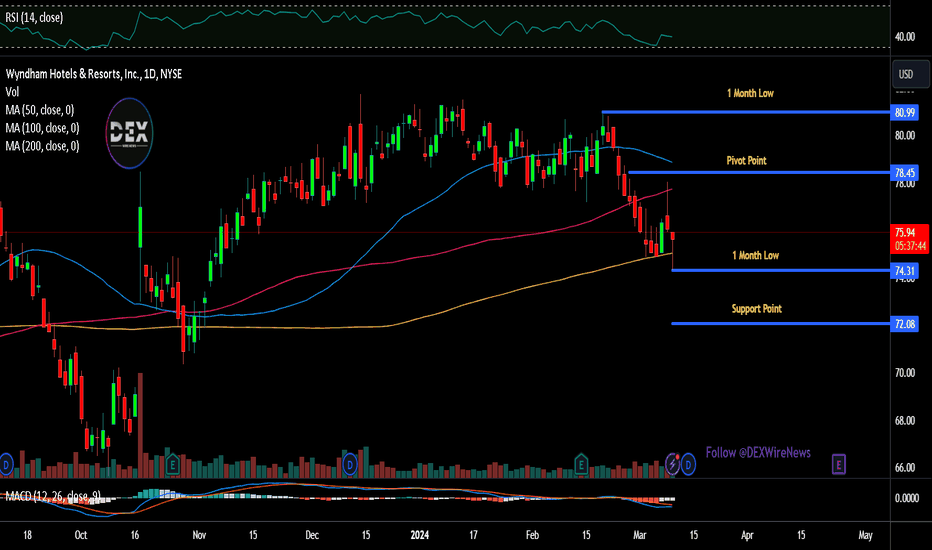Click the Follow @DEXWireNews text
Screen dimensions: 932x550
[x=758, y=452]
